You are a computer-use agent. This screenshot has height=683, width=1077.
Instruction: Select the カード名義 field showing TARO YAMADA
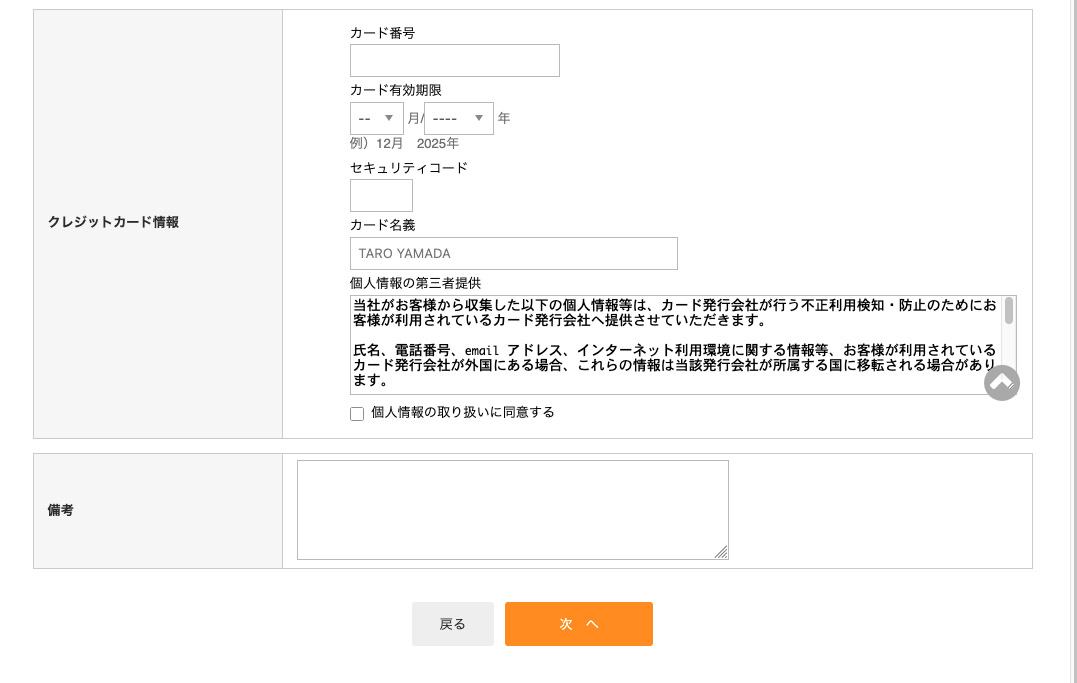513,254
